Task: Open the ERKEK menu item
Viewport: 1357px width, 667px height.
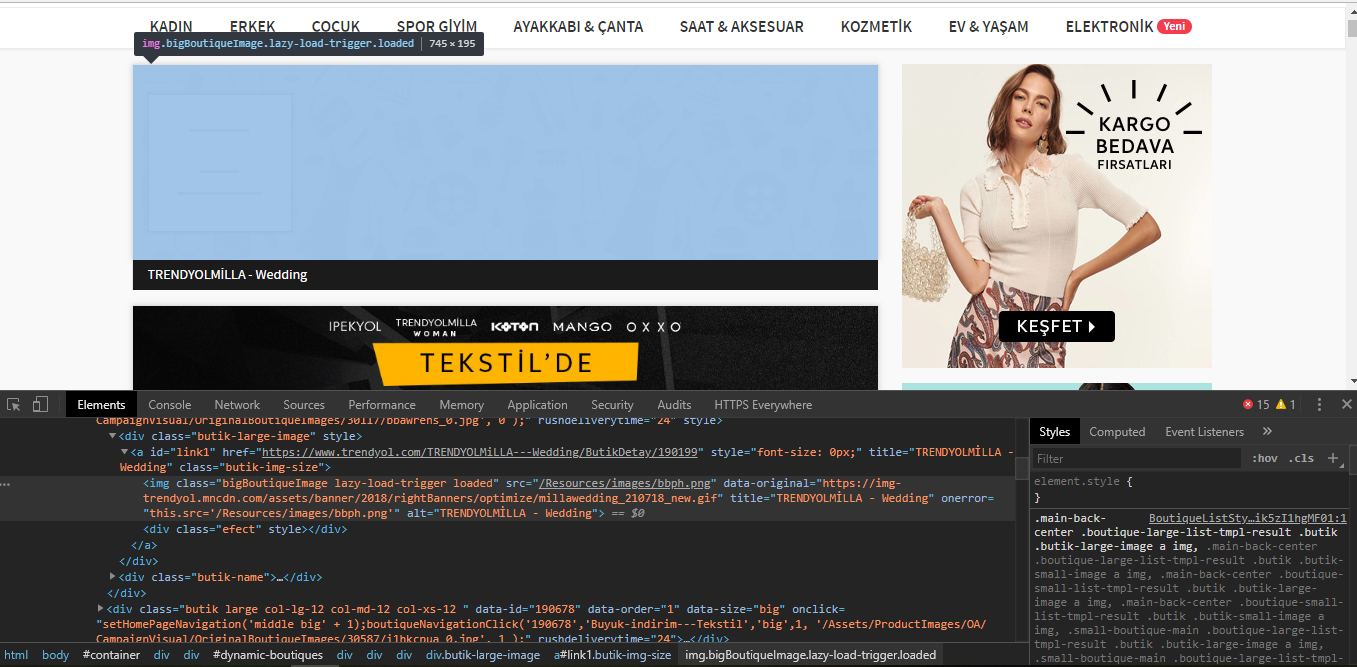Action: pyautogui.click(x=252, y=26)
